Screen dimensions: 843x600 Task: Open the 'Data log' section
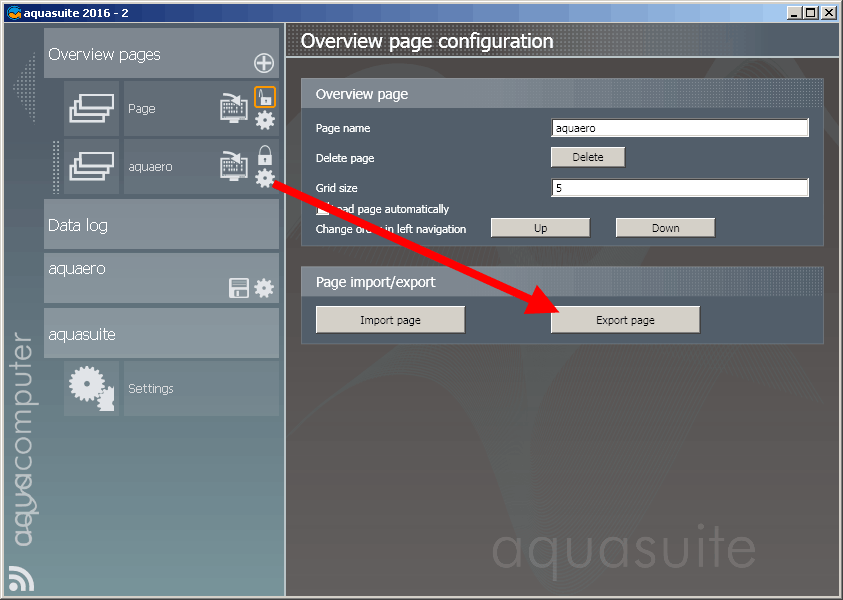tap(161, 224)
